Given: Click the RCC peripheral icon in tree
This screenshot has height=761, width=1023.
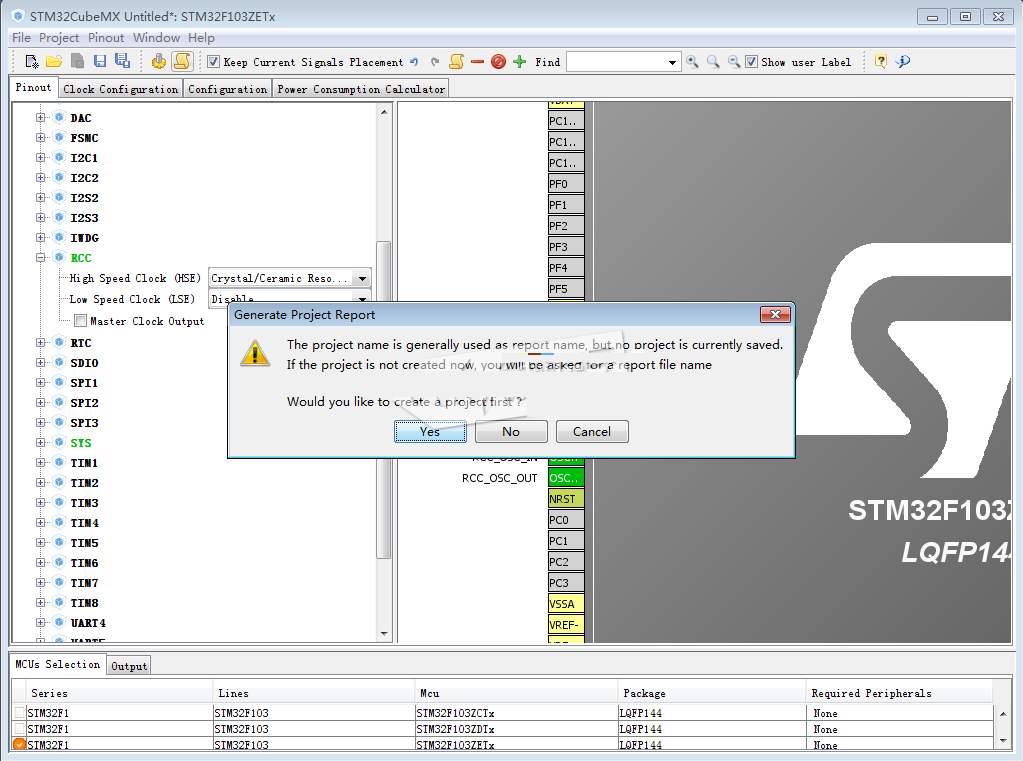Looking at the screenshot, I should pyautogui.click(x=59, y=257).
